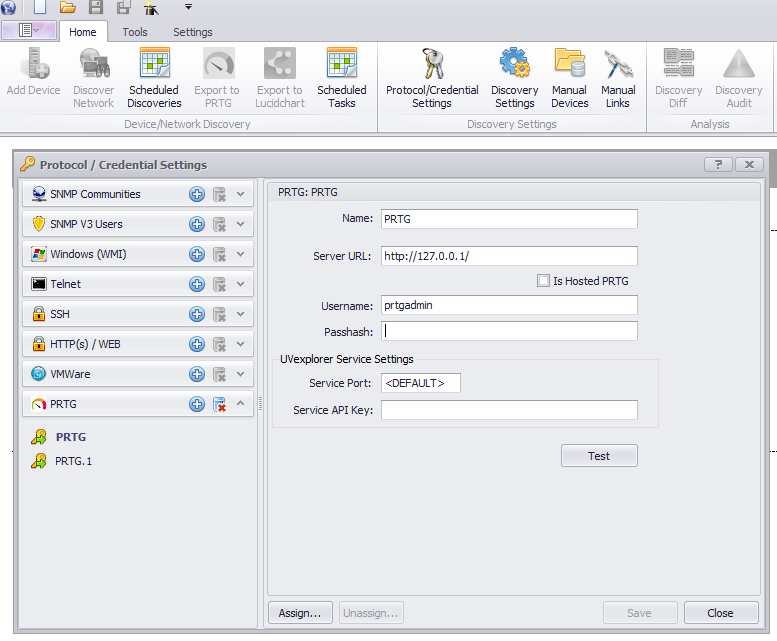Click the Username input field
777x641 pixels.
pos(509,305)
